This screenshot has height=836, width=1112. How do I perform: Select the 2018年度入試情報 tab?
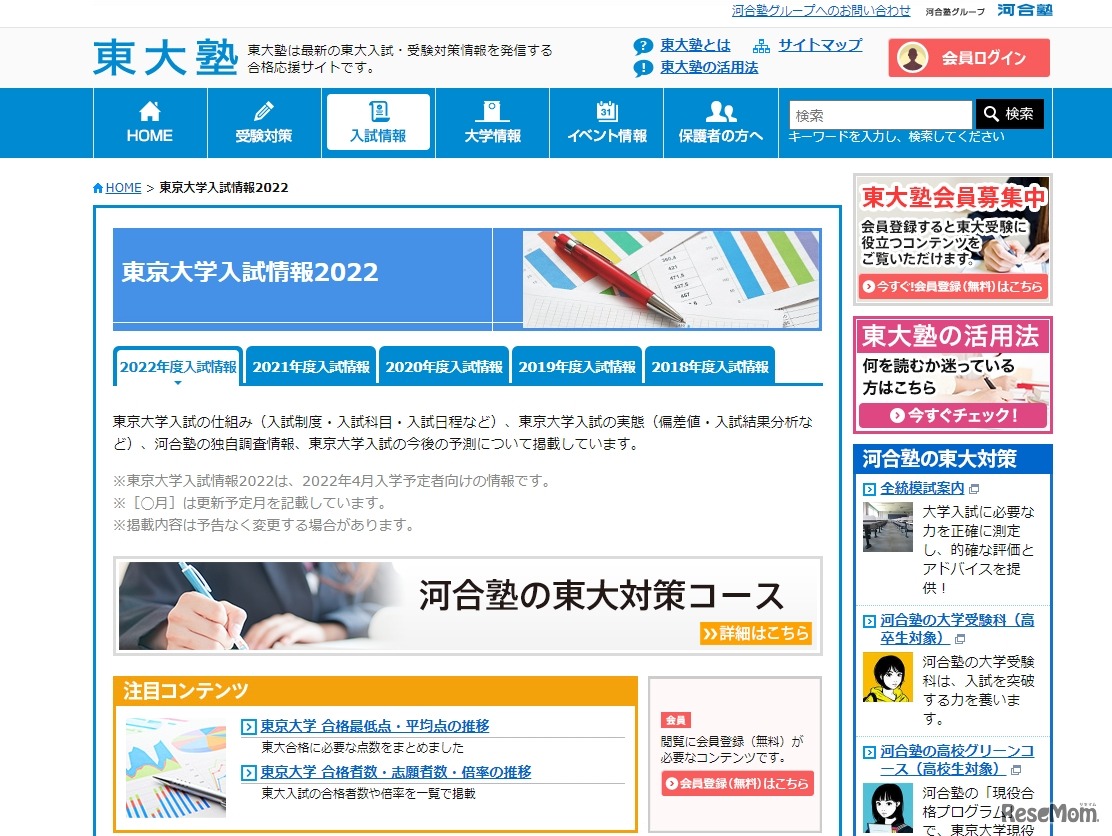711,366
